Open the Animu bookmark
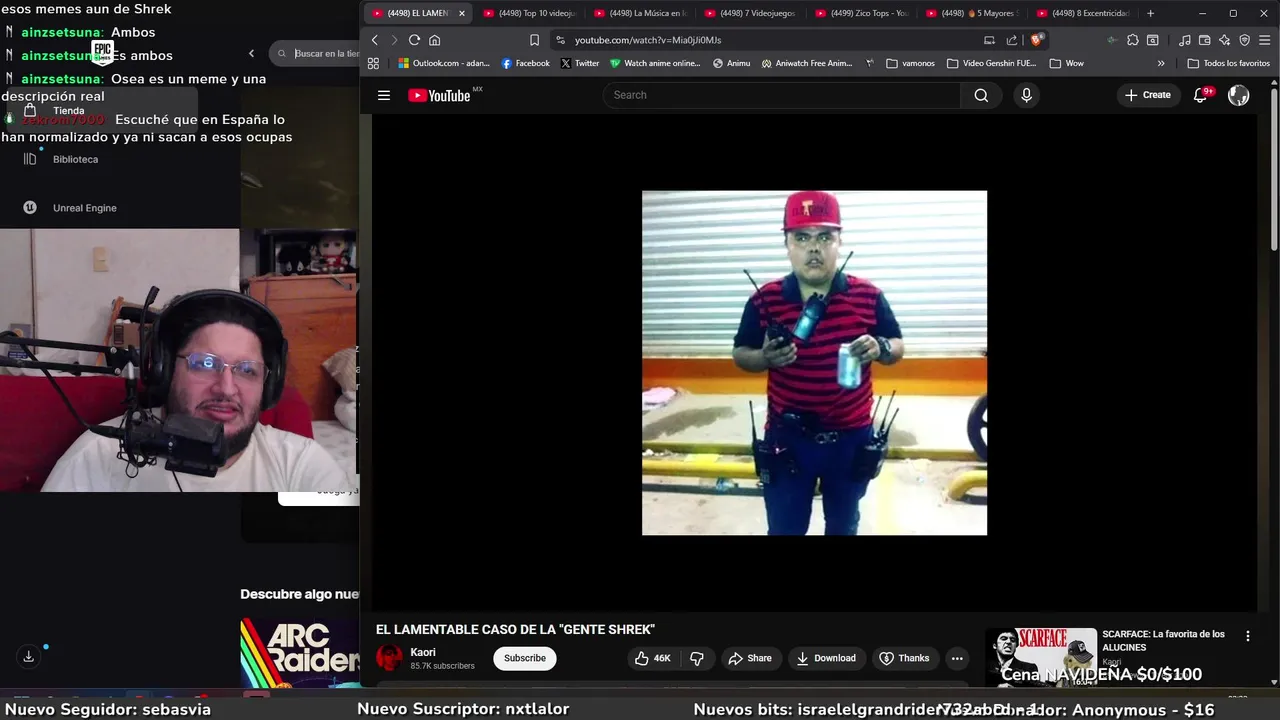Screen dimensions: 1280x720 pyautogui.click(x=731, y=63)
